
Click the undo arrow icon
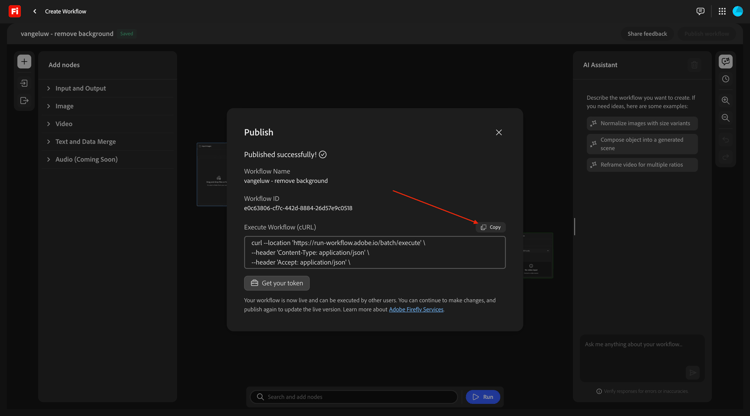pyautogui.click(x=726, y=140)
